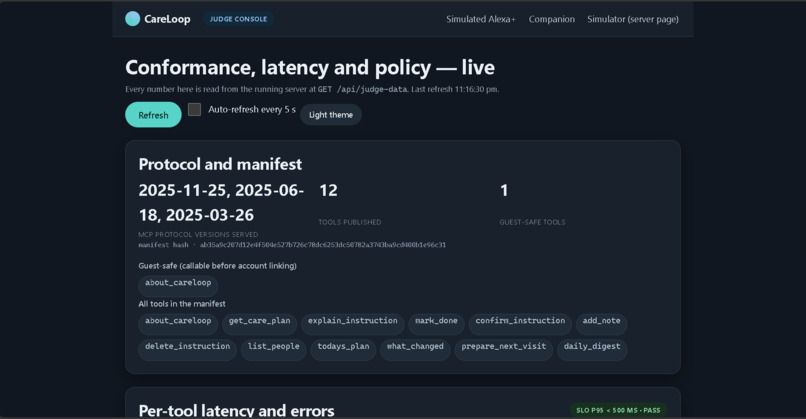Click the All tools in the manifest label
This screenshot has width=806, height=419.
(x=182, y=304)
